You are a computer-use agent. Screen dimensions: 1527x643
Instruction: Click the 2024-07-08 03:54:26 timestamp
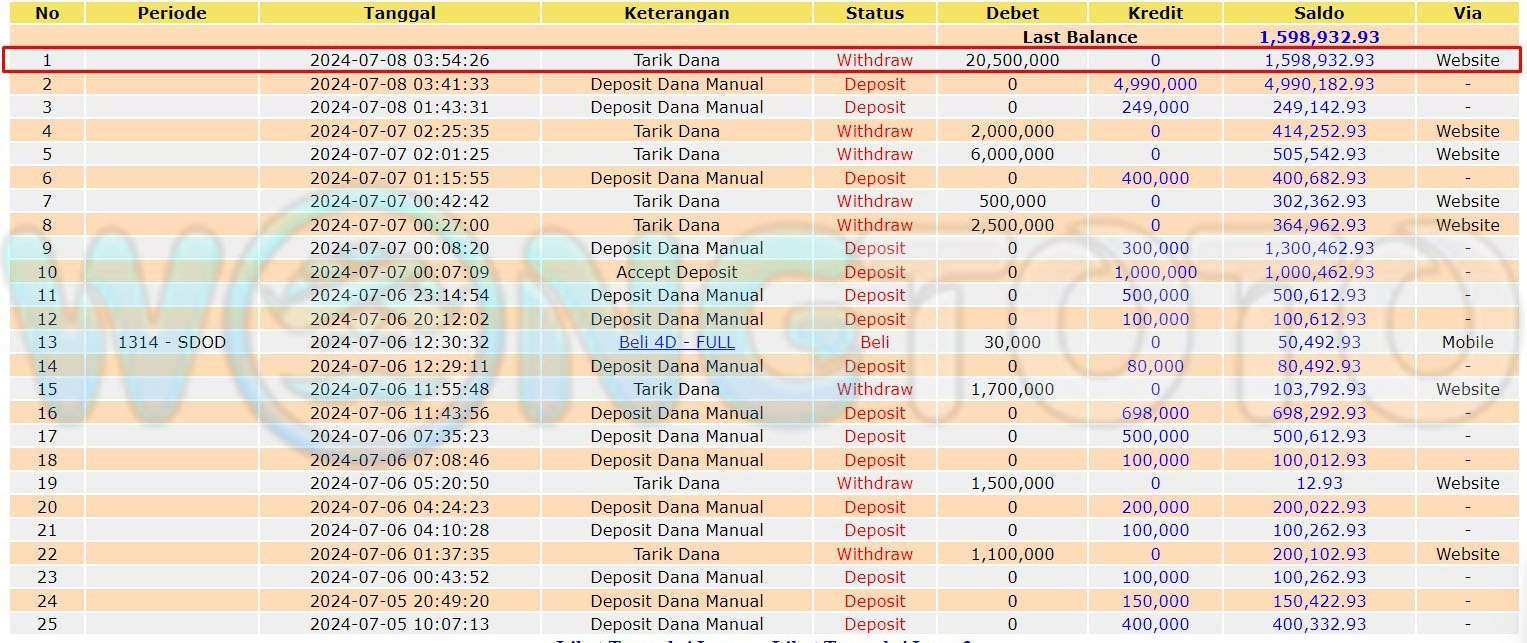pos(399,60)
